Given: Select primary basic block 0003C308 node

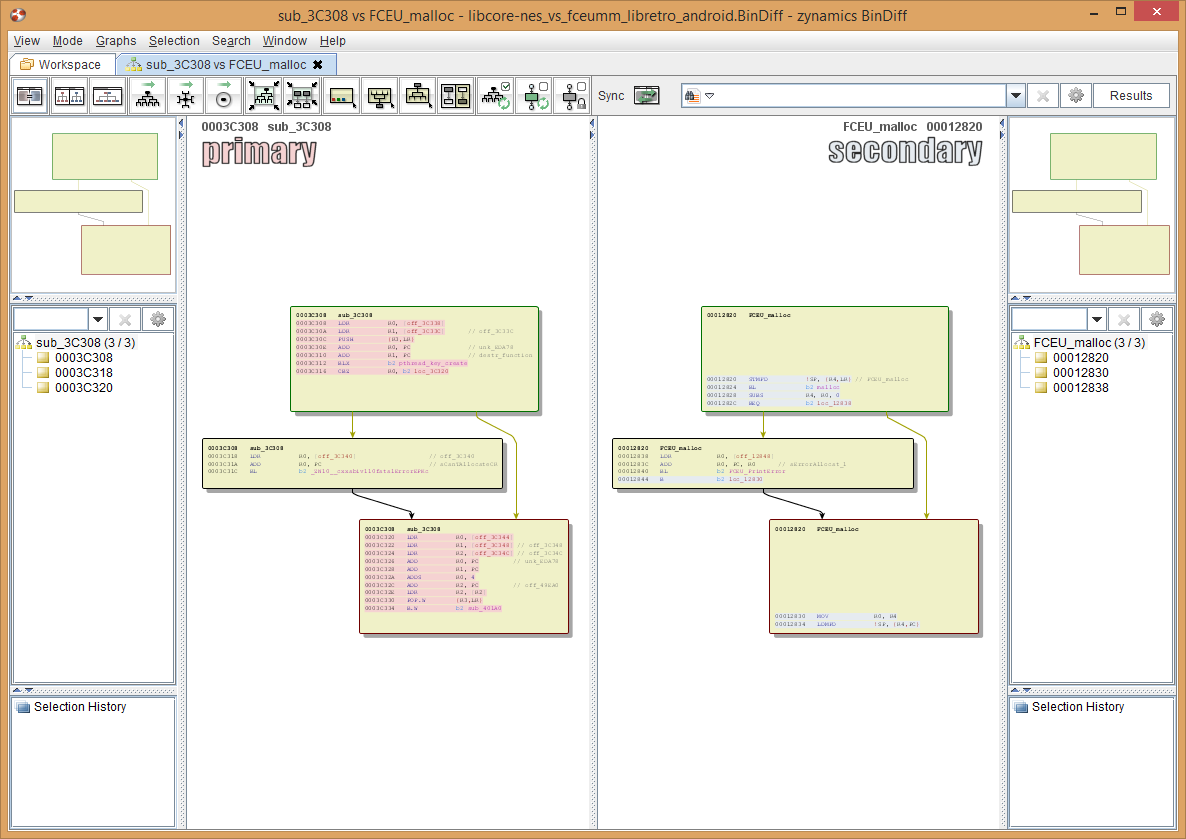Looking at the screenshot, I should (x=414, y=359).
